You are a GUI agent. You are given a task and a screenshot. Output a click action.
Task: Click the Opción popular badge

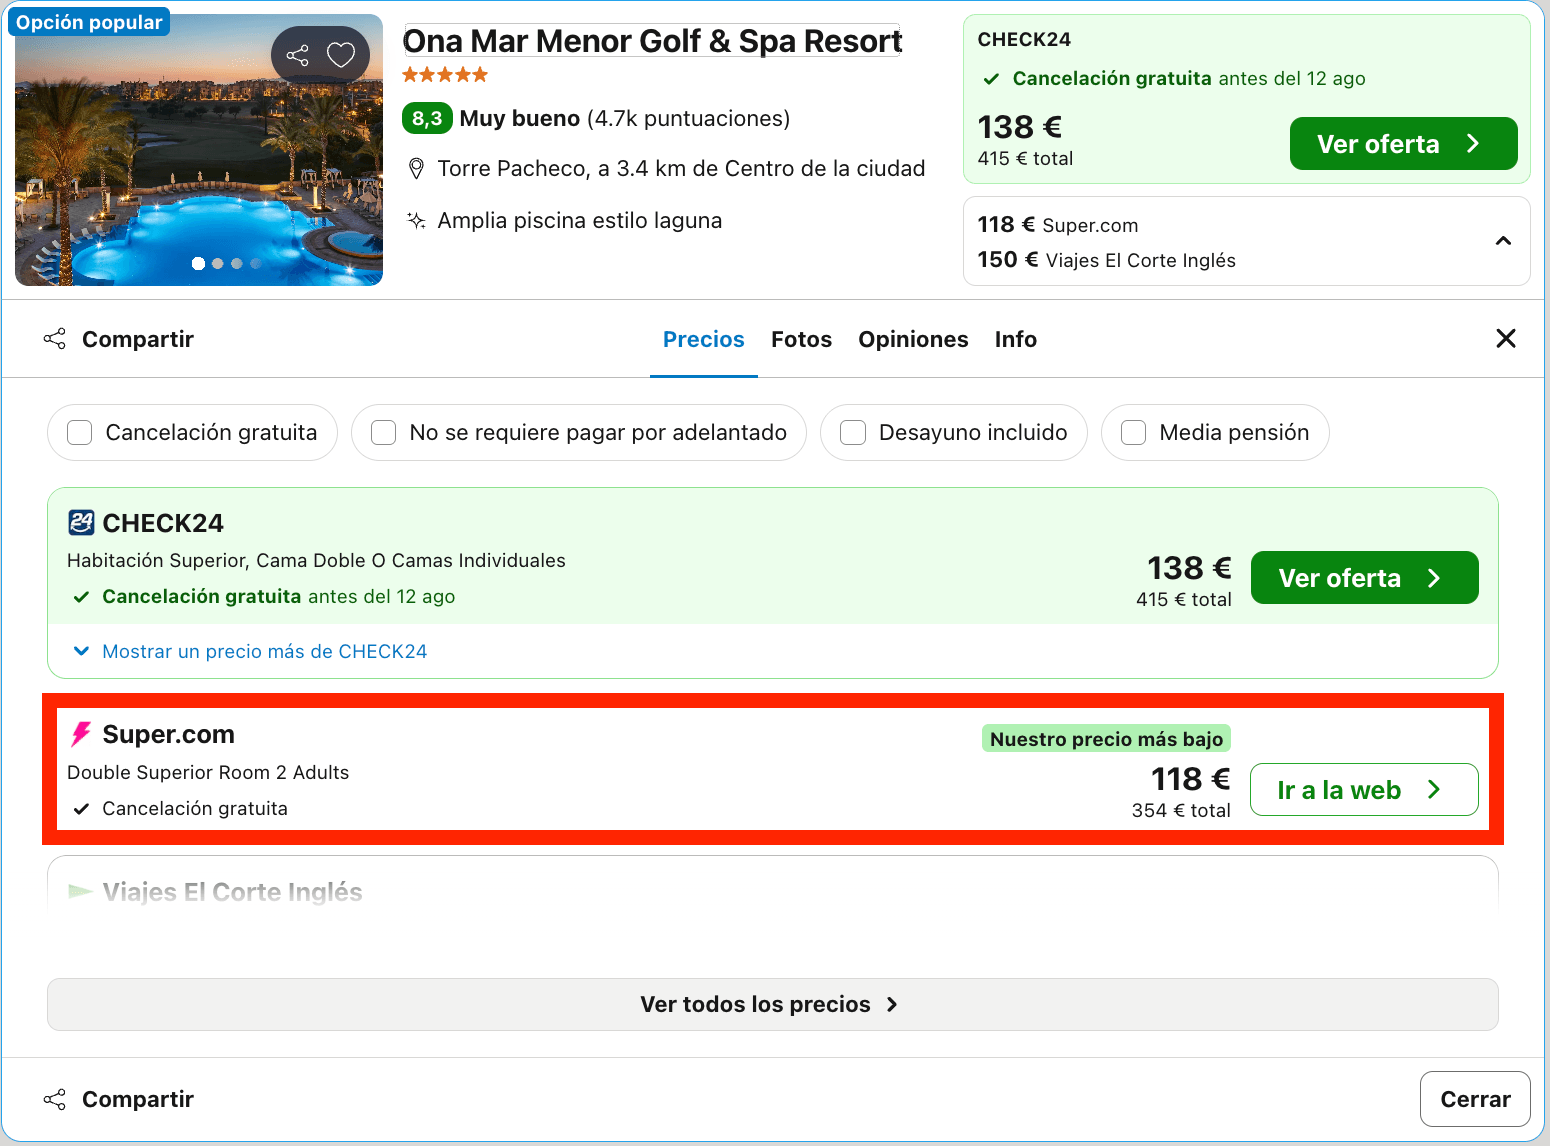click(x=89, y=22)
